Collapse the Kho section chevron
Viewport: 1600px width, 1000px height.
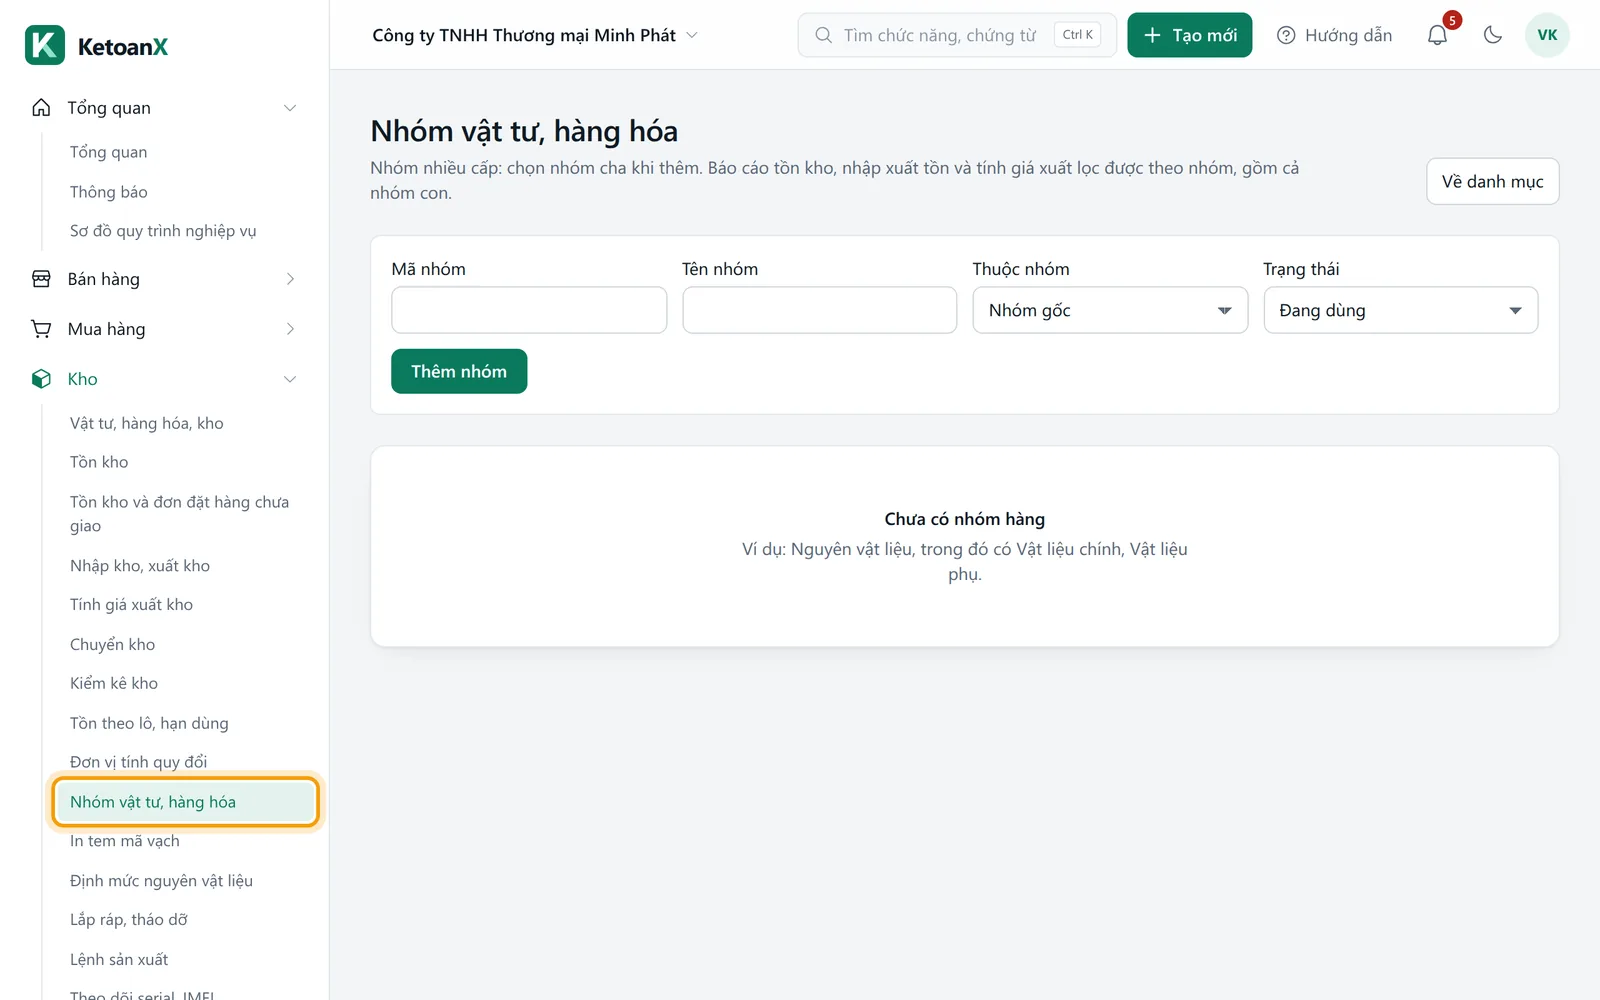pyautogui.click(x=290, y=379)
